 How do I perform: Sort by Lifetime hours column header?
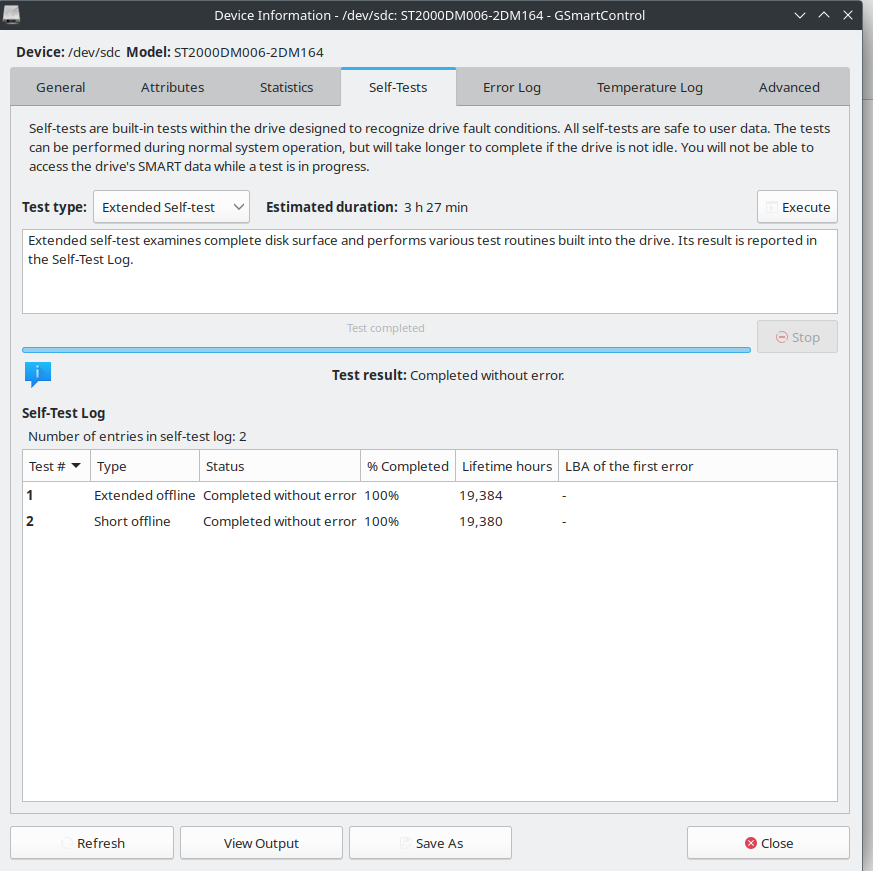pyautogui.click(x=507, y=466)
